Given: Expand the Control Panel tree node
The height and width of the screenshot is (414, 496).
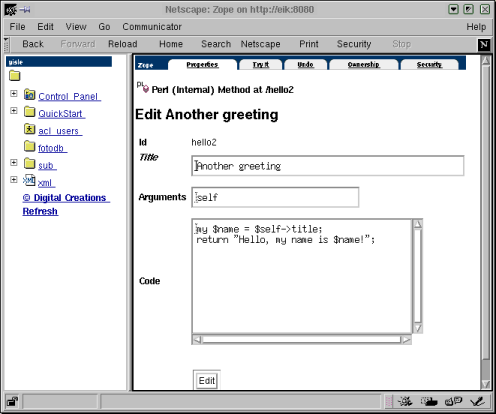Looking at the screenshot, I should pos(14,93).
